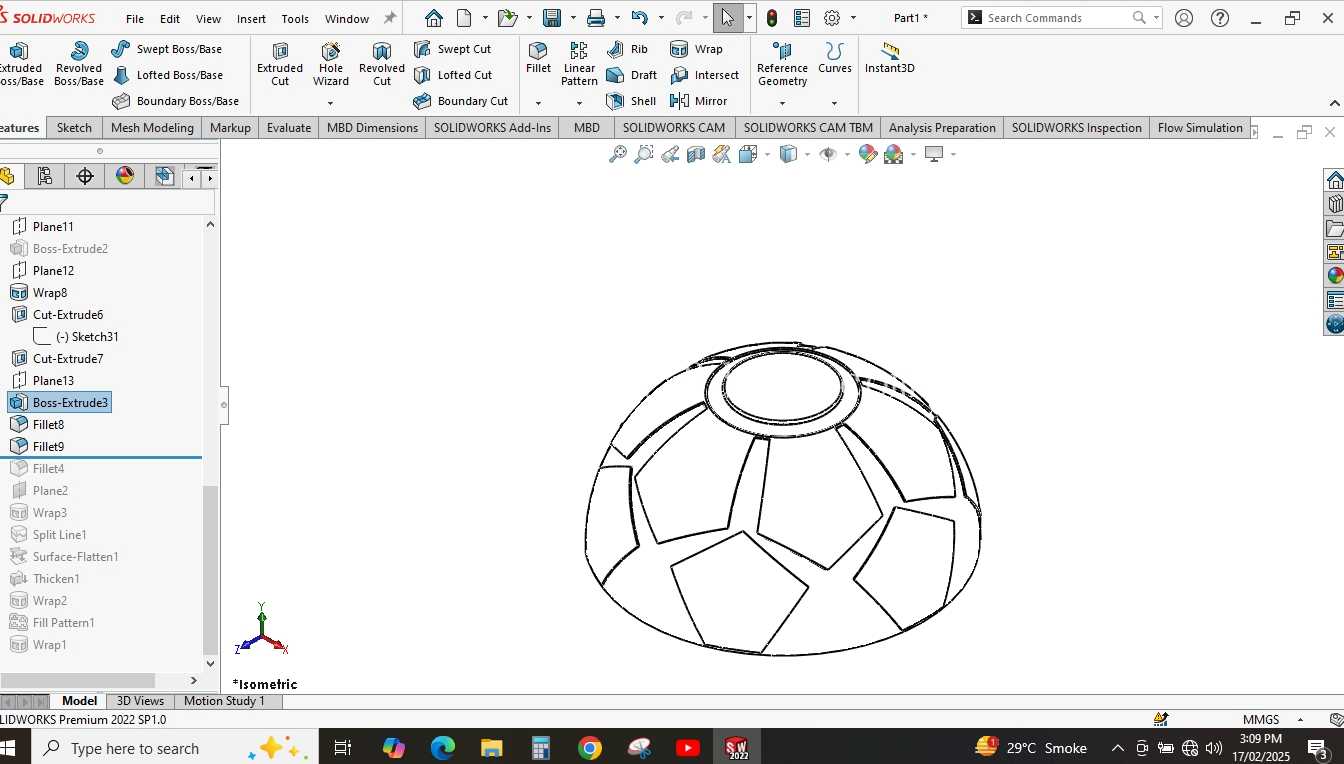Screen dimensions: 1344x764
Task: Select the Boundary Cut tool
Action: point(460,101)
